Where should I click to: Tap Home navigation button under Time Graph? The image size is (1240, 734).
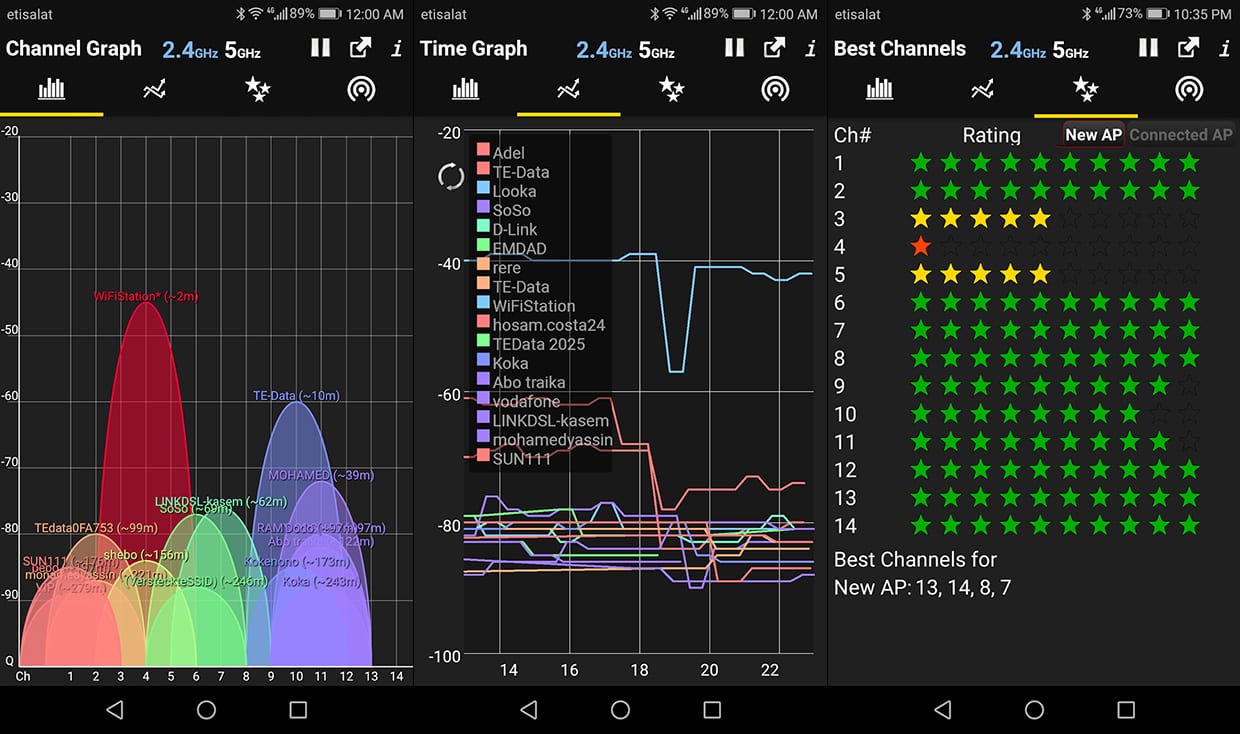[x=620, y=710]
